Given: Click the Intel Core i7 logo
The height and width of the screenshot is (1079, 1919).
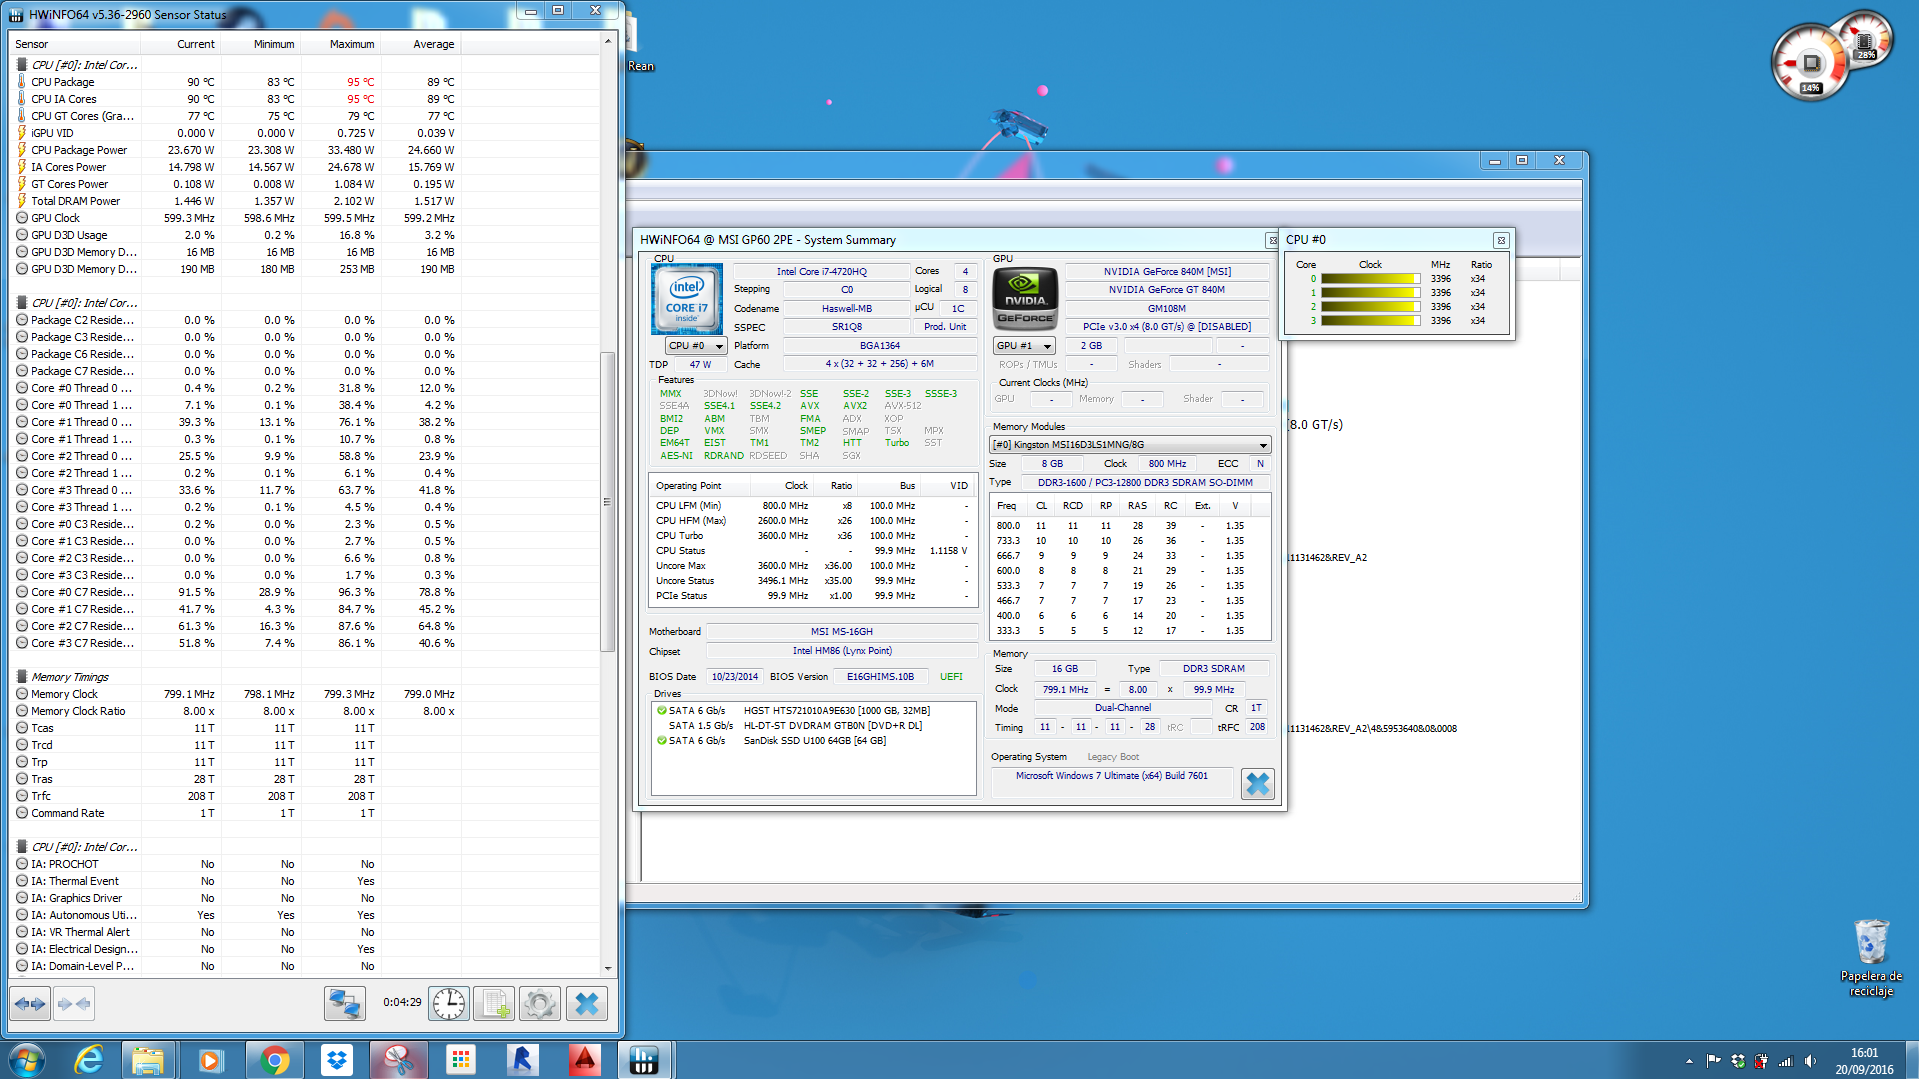Looking at the screenshot, I should pyautogui.click(x=687, y=299).
